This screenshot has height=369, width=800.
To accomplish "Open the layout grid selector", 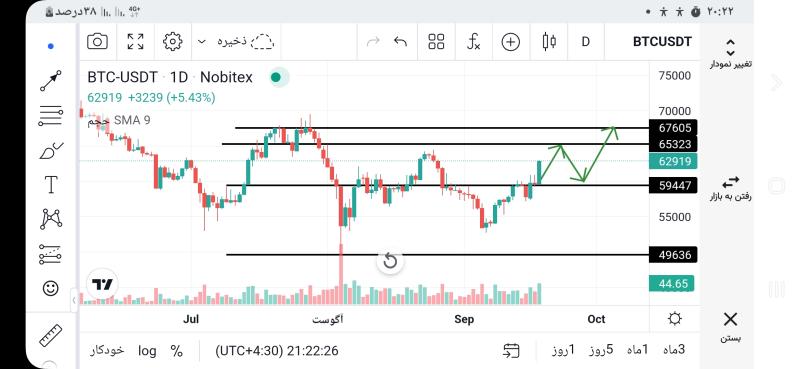I will [436, 41].
